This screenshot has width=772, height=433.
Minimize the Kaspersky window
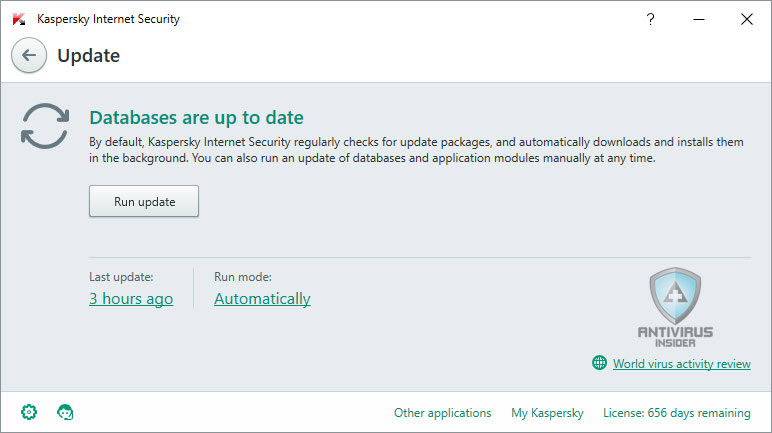click(x=699, y=19)
